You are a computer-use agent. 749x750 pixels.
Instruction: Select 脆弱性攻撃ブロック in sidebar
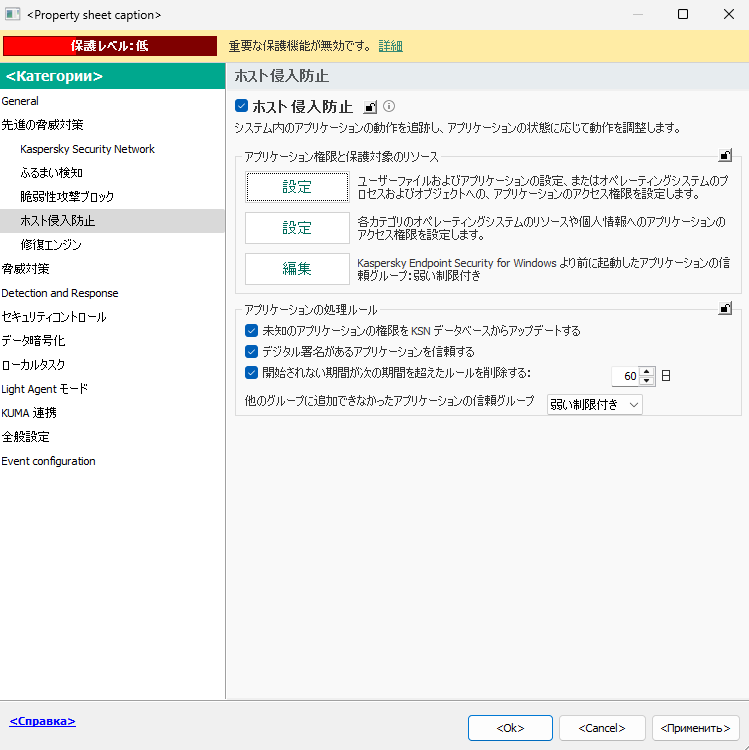(112, 197)
